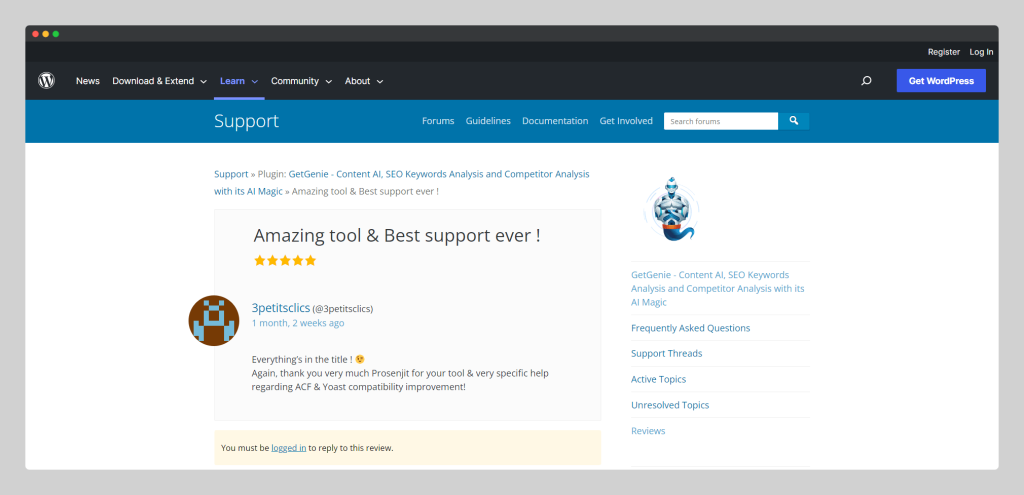Image resolution: width=1024 pixels, height=495 pixels.
Task: Click the macOS red close window dot
Action: (x=35, y=34)
